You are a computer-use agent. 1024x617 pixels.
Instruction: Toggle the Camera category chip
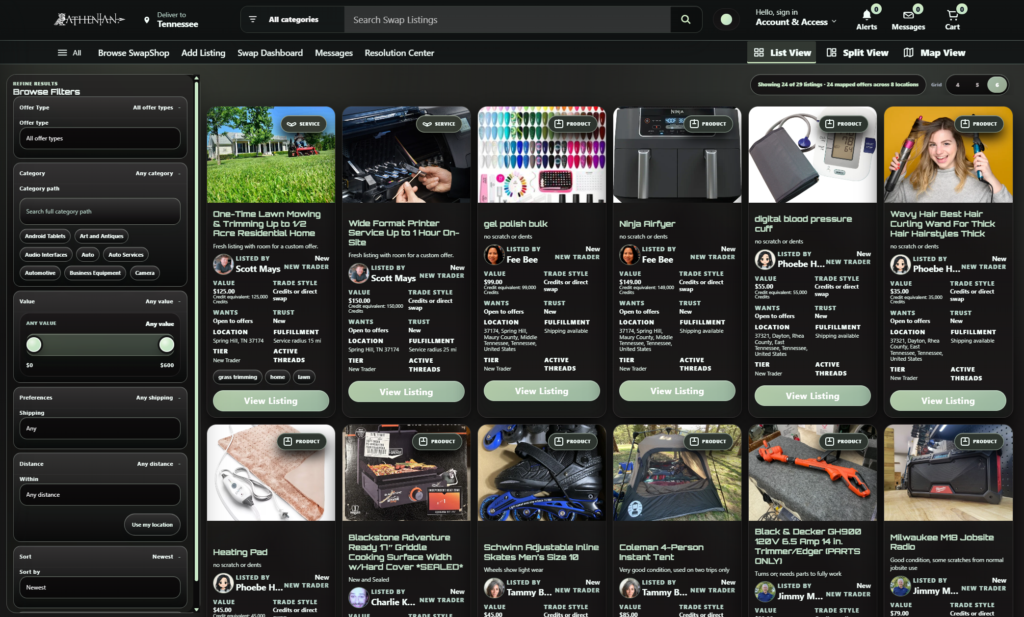[x=145, y=273]
